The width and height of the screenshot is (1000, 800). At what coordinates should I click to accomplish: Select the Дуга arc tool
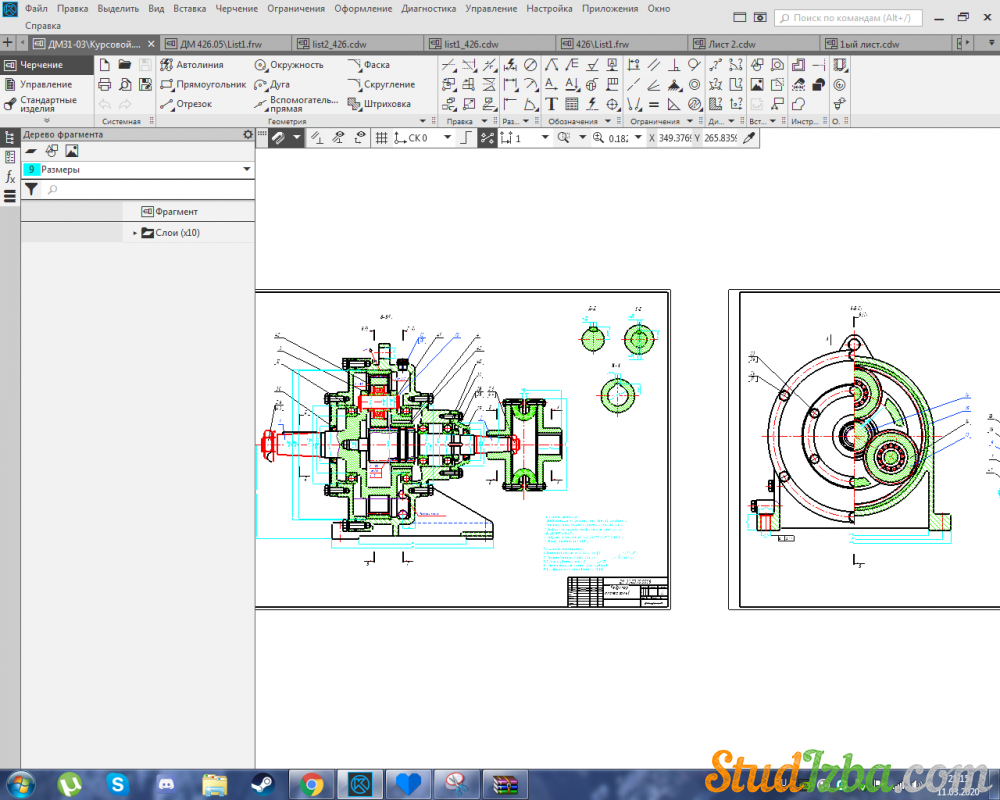pos(272,84)
